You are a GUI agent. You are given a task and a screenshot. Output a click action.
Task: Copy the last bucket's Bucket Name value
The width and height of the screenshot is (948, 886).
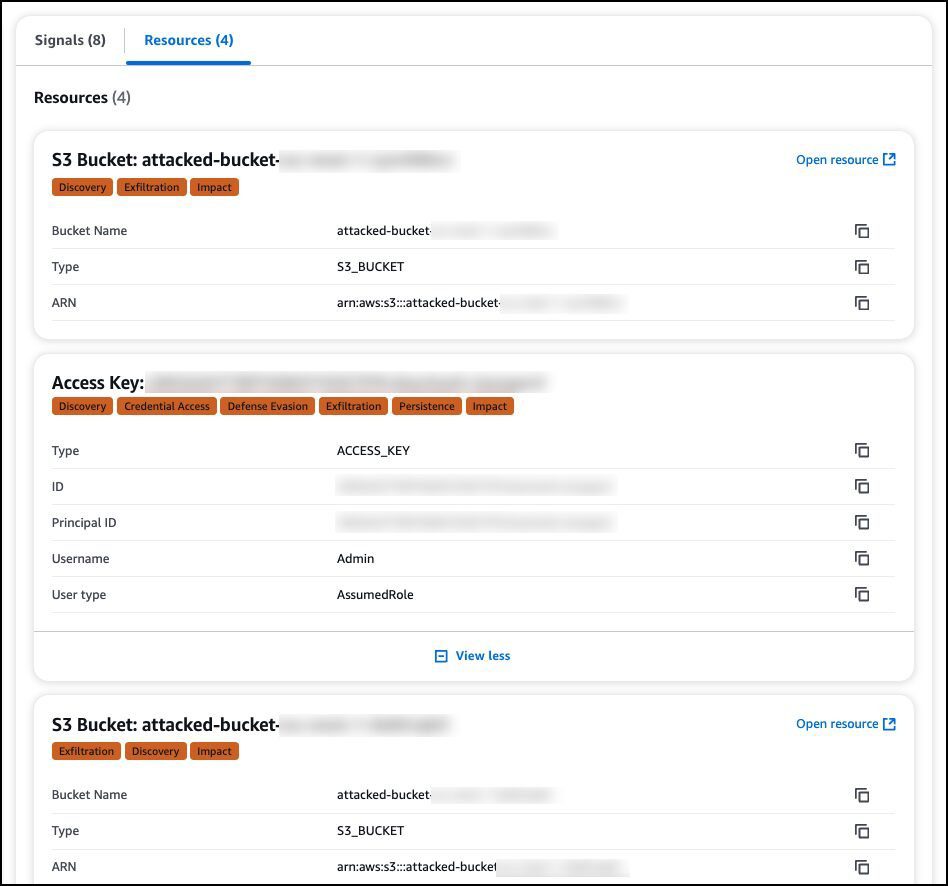point(862,795)
